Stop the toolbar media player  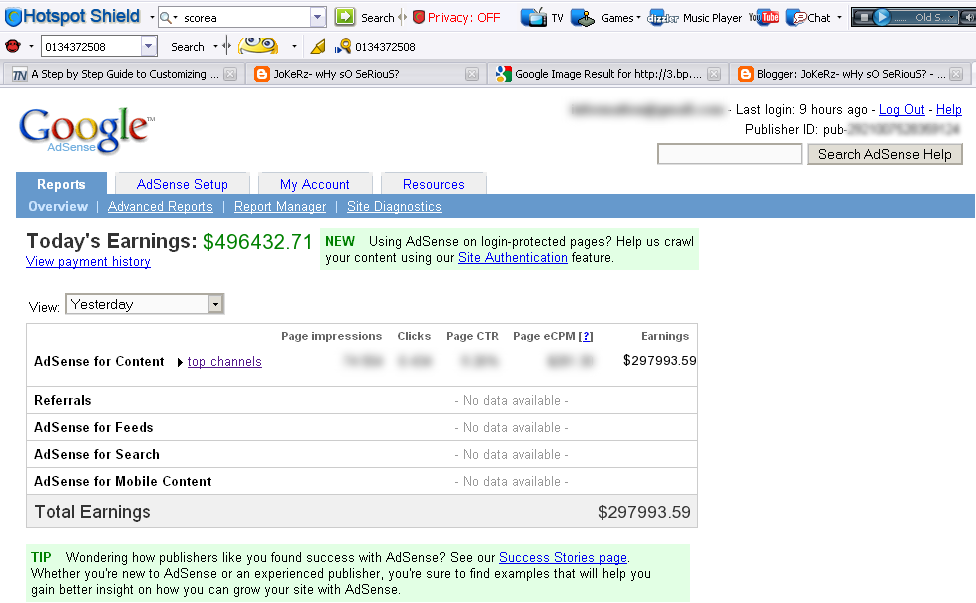click(x=864, y=17)
